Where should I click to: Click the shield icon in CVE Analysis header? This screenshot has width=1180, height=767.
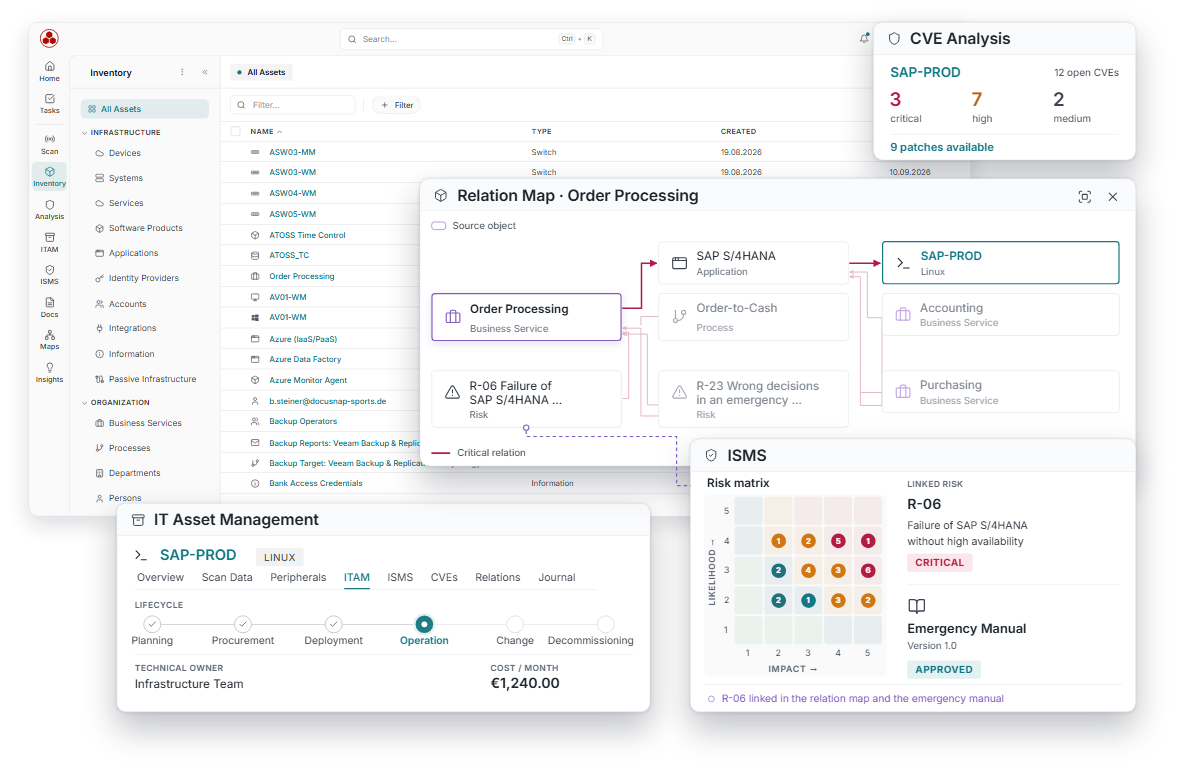point(894,38)
